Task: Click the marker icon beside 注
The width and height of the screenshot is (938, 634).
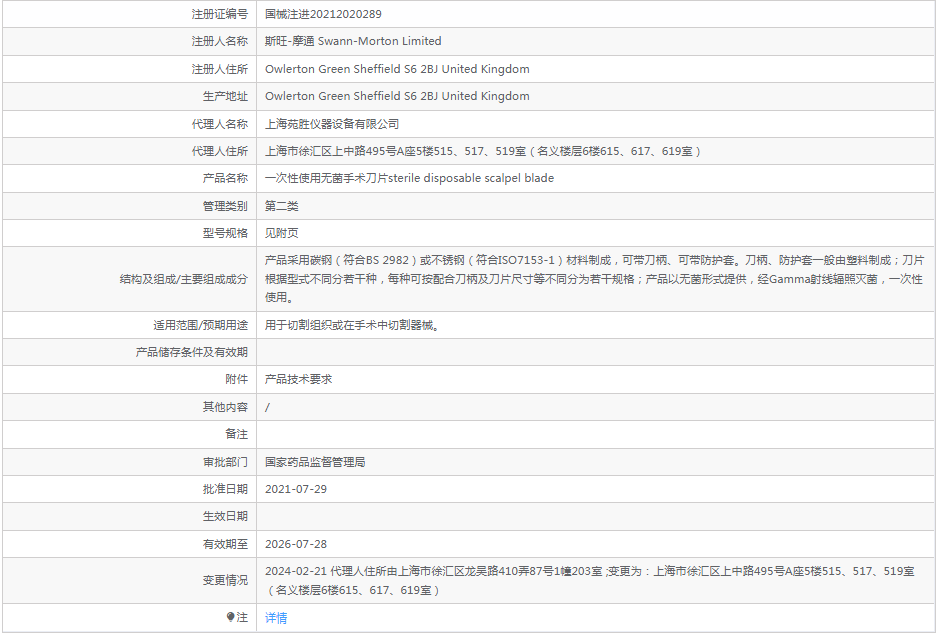Action: 230,618
